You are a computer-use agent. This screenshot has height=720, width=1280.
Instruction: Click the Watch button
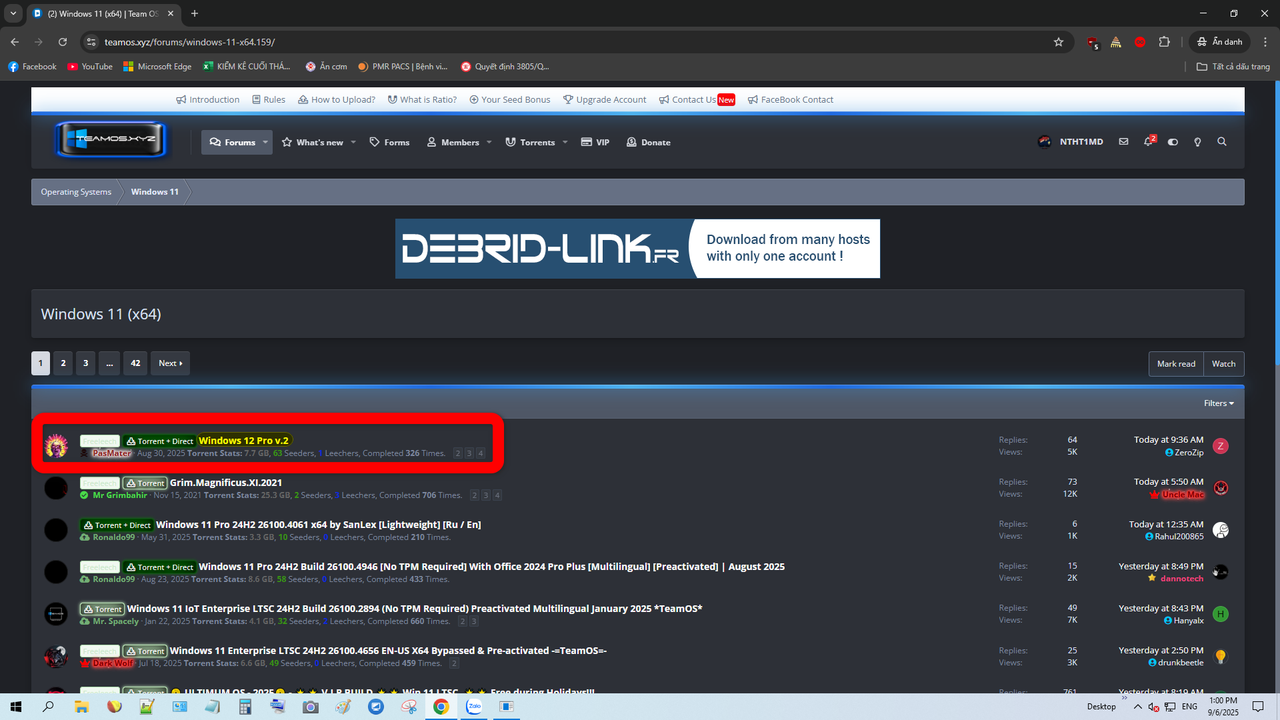[x=1224, y=363]
